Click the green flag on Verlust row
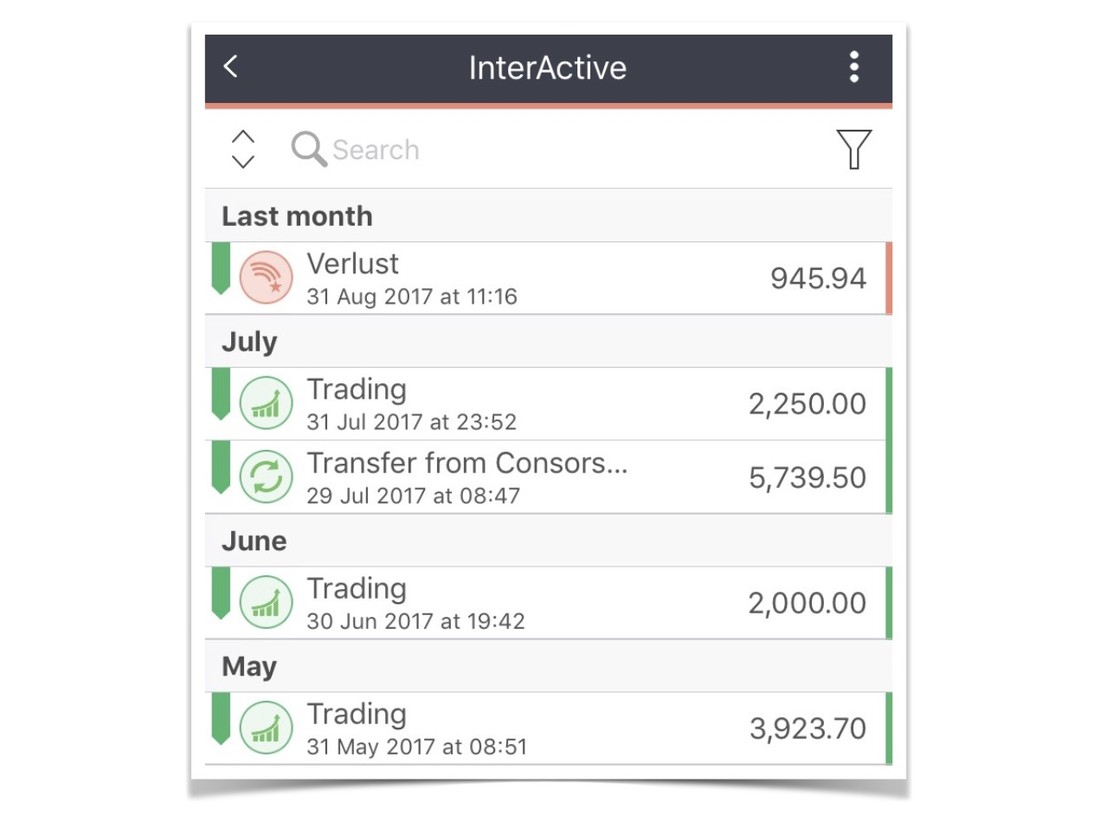 point(221,268)
